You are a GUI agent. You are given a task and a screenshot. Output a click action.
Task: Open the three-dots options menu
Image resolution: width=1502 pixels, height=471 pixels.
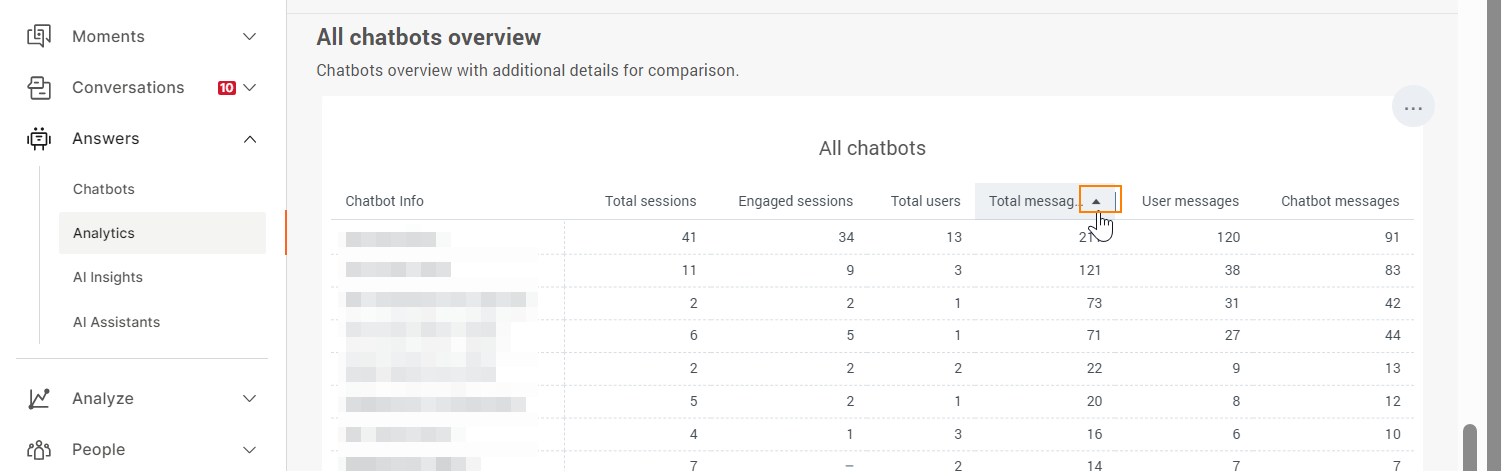coord(1413,107)
